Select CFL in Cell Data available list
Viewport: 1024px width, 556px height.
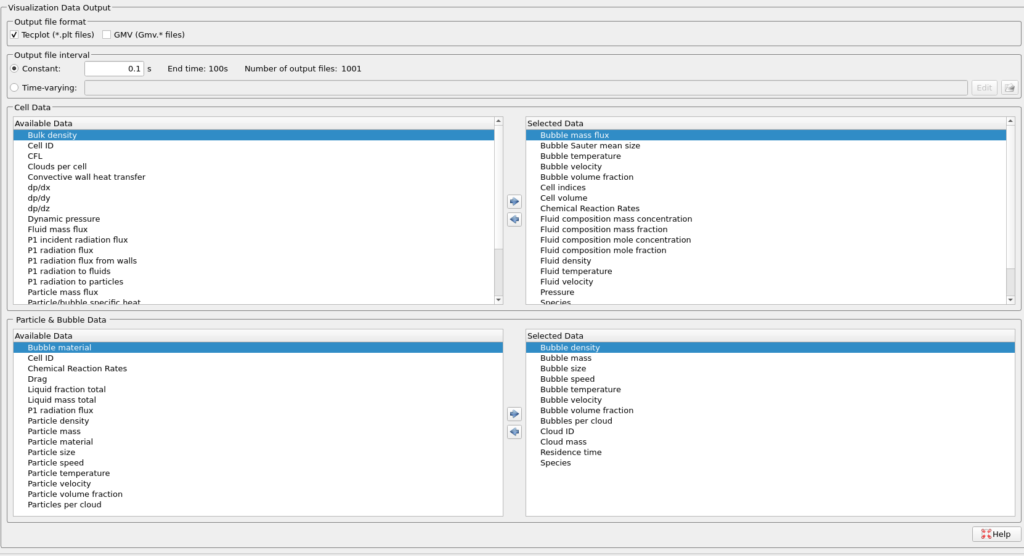tap(33, 156)
